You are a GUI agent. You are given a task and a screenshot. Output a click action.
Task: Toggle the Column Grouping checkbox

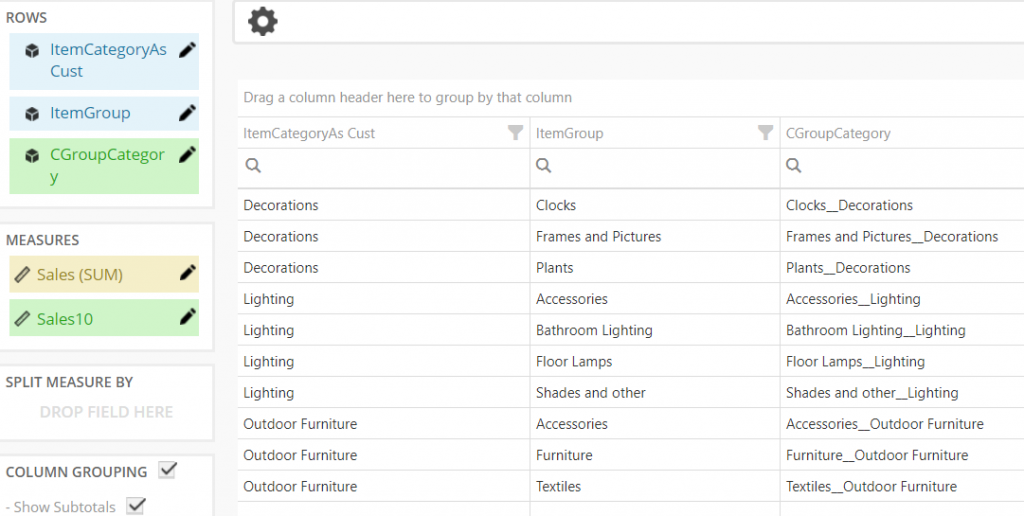point(168,470)
